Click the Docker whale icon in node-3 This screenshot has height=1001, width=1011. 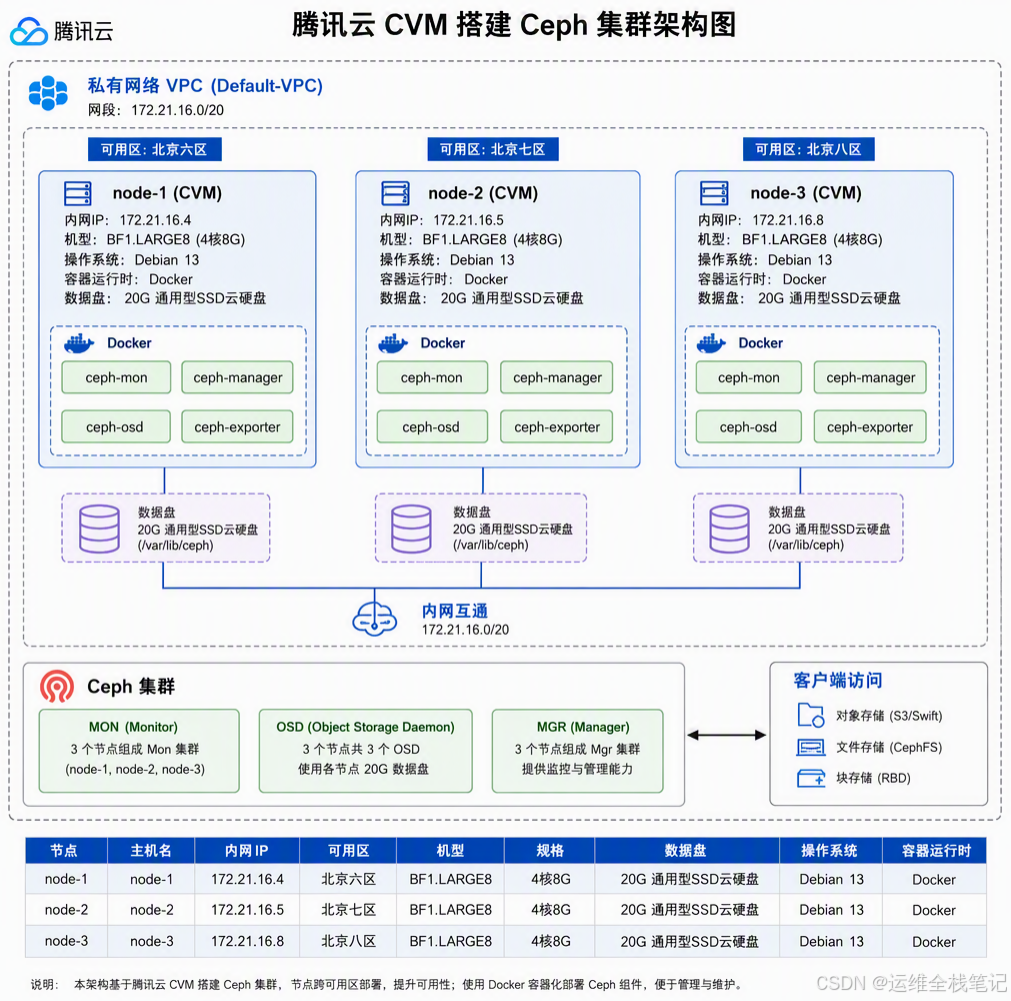(x=711, y=343)
